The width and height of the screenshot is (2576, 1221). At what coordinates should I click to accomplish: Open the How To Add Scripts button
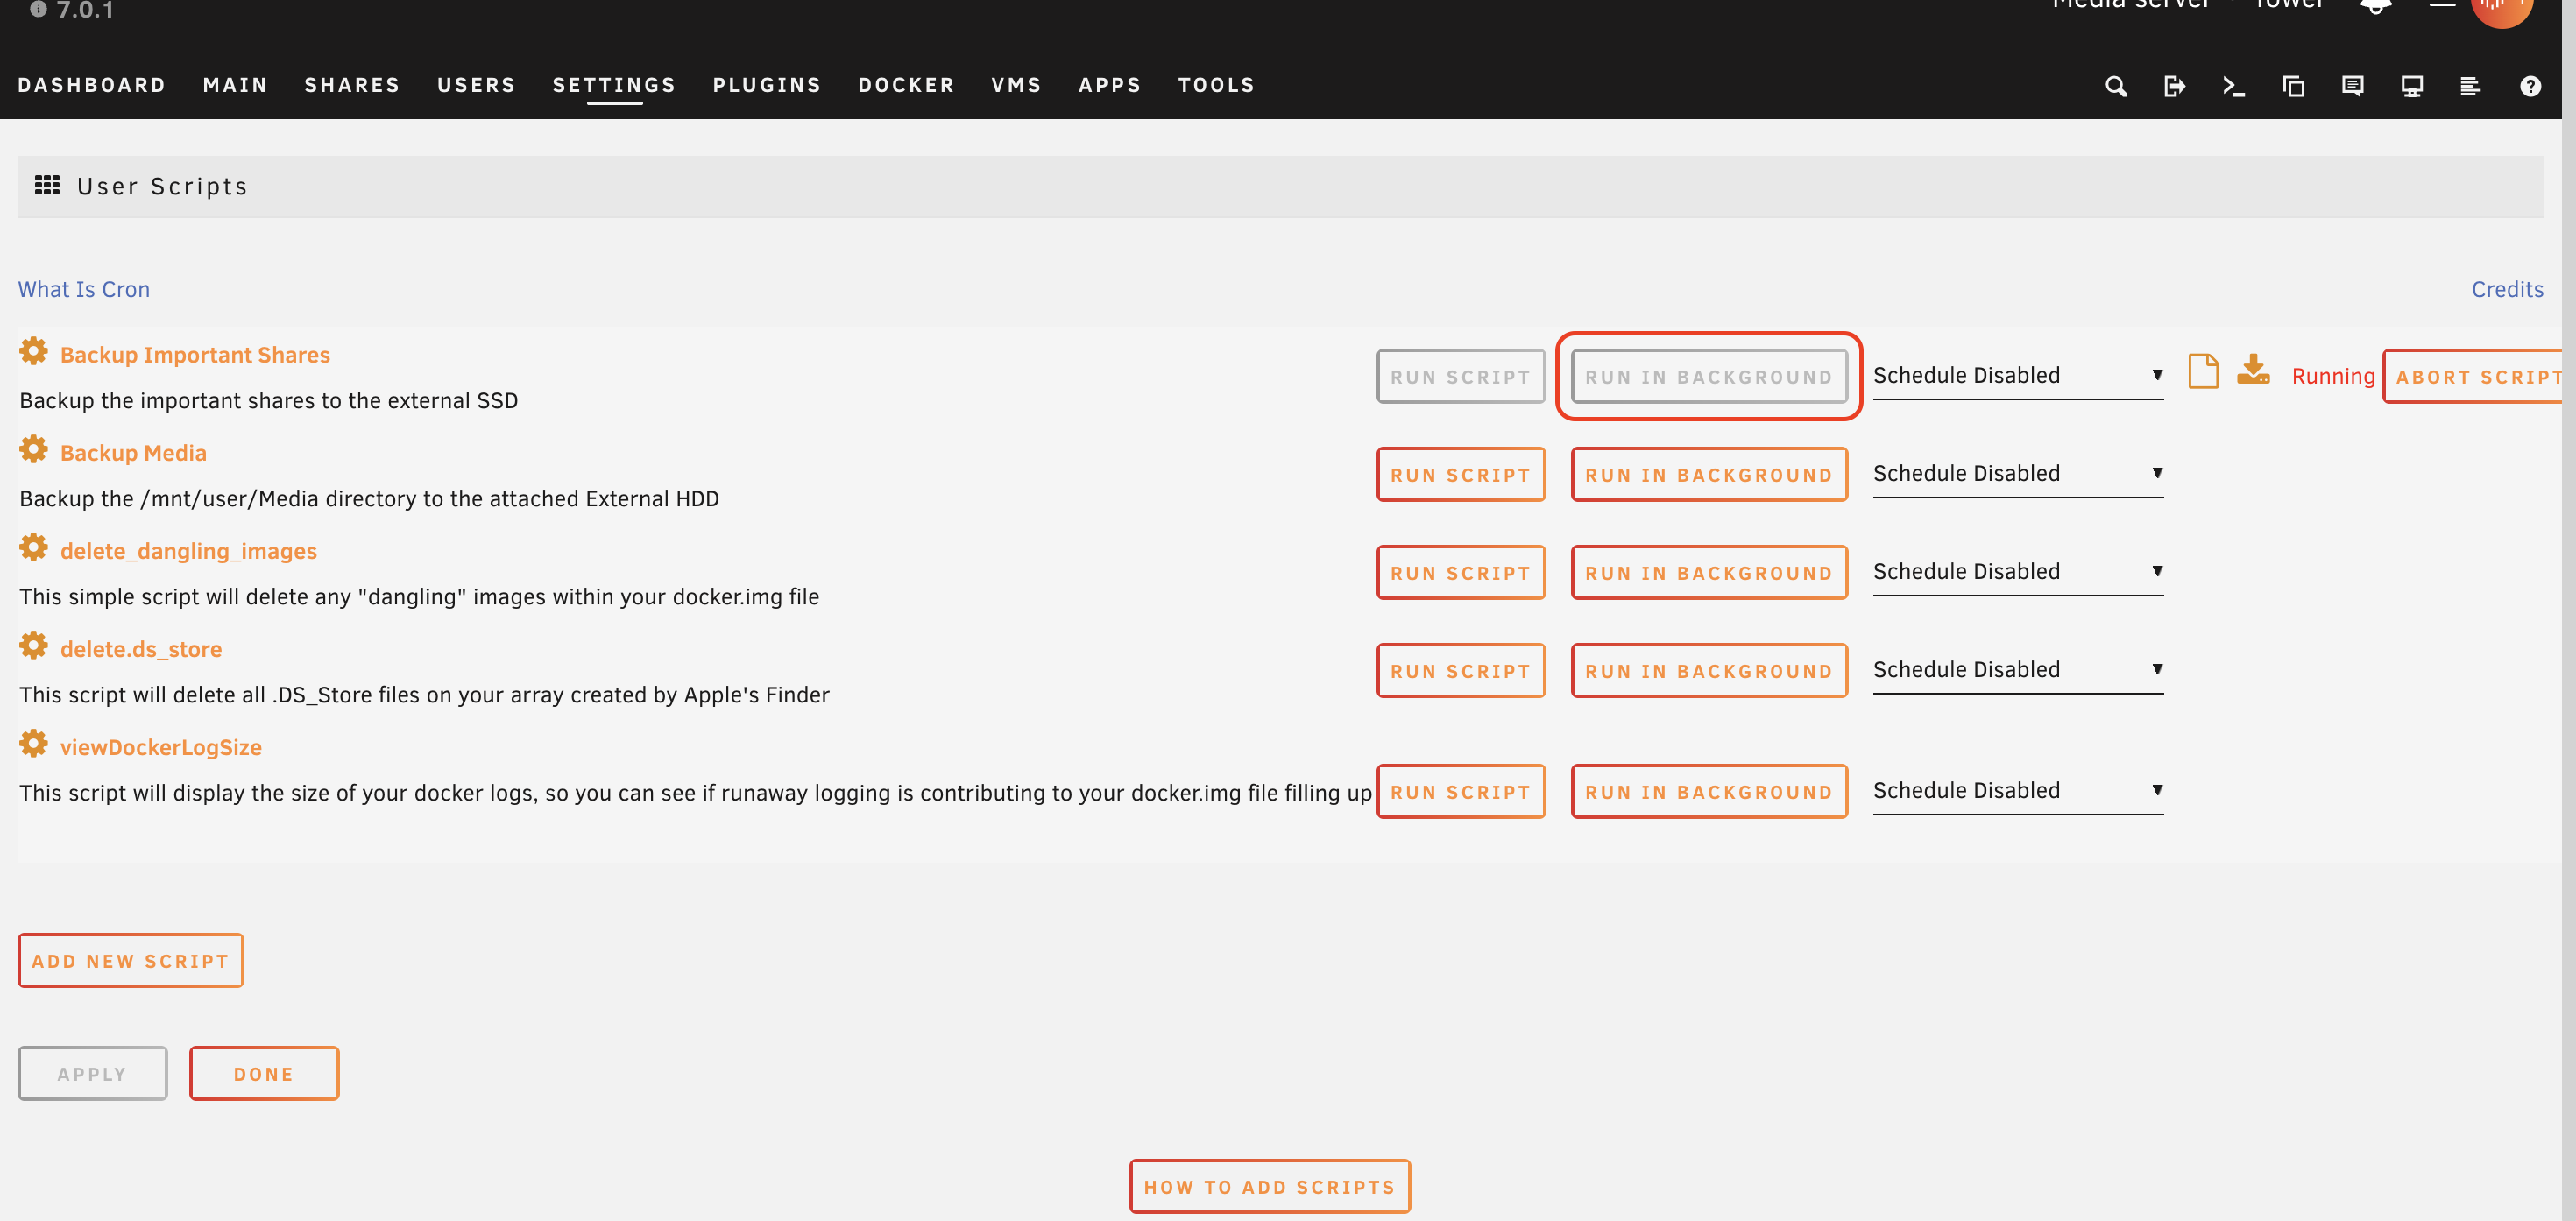click(1270, 1186)
